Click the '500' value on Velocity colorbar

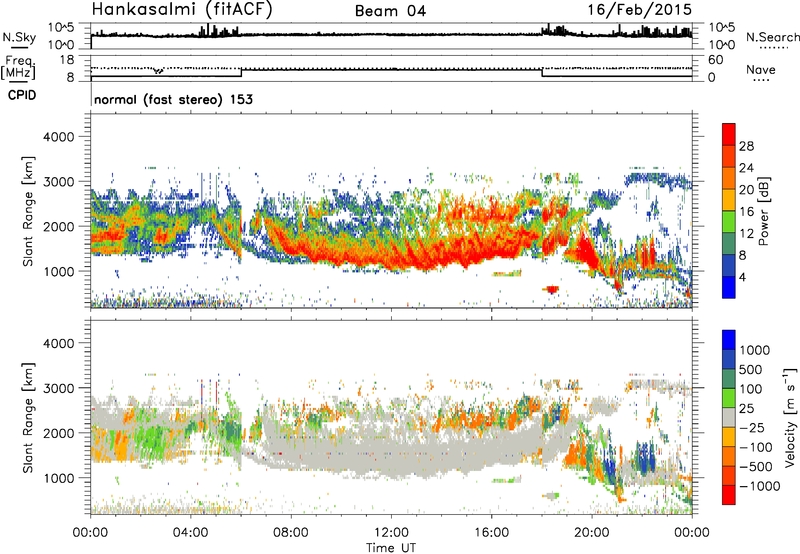[x=751, y=370]
